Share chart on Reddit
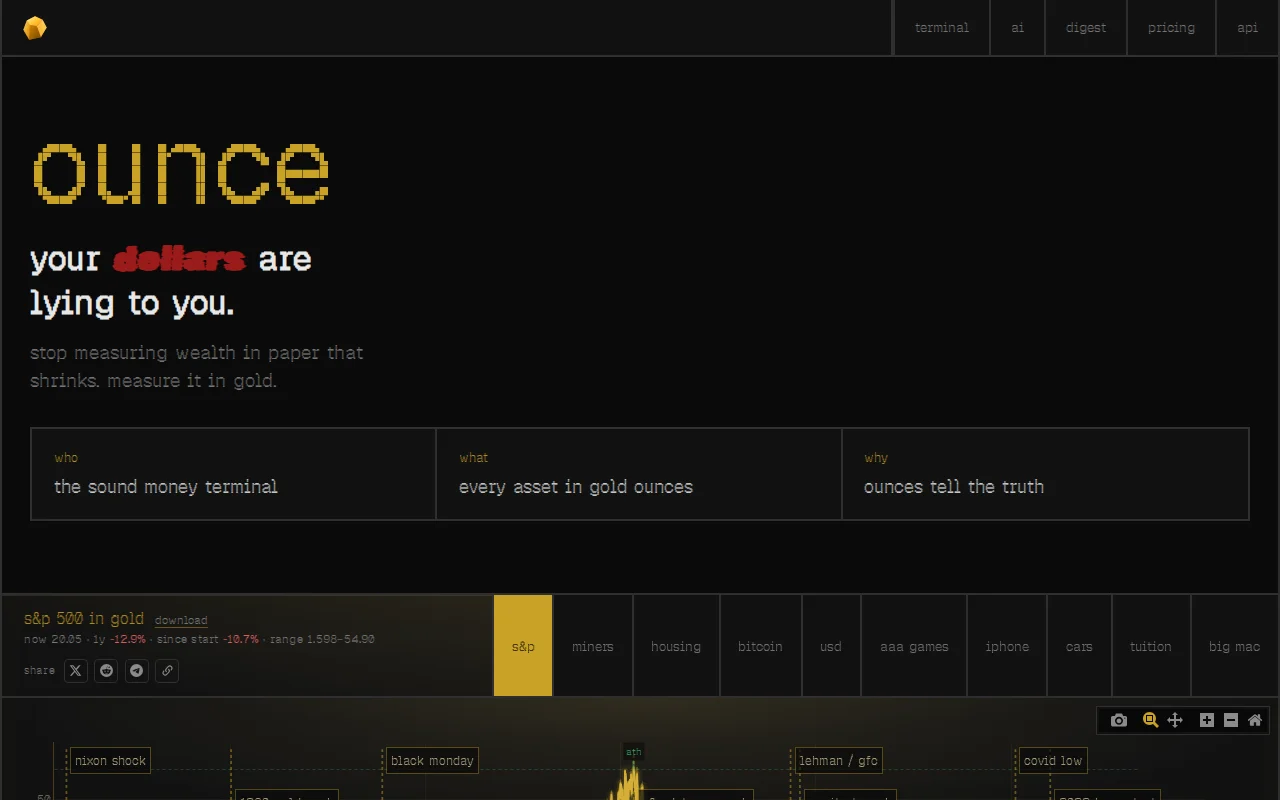1280x800 pixels. 106,671
